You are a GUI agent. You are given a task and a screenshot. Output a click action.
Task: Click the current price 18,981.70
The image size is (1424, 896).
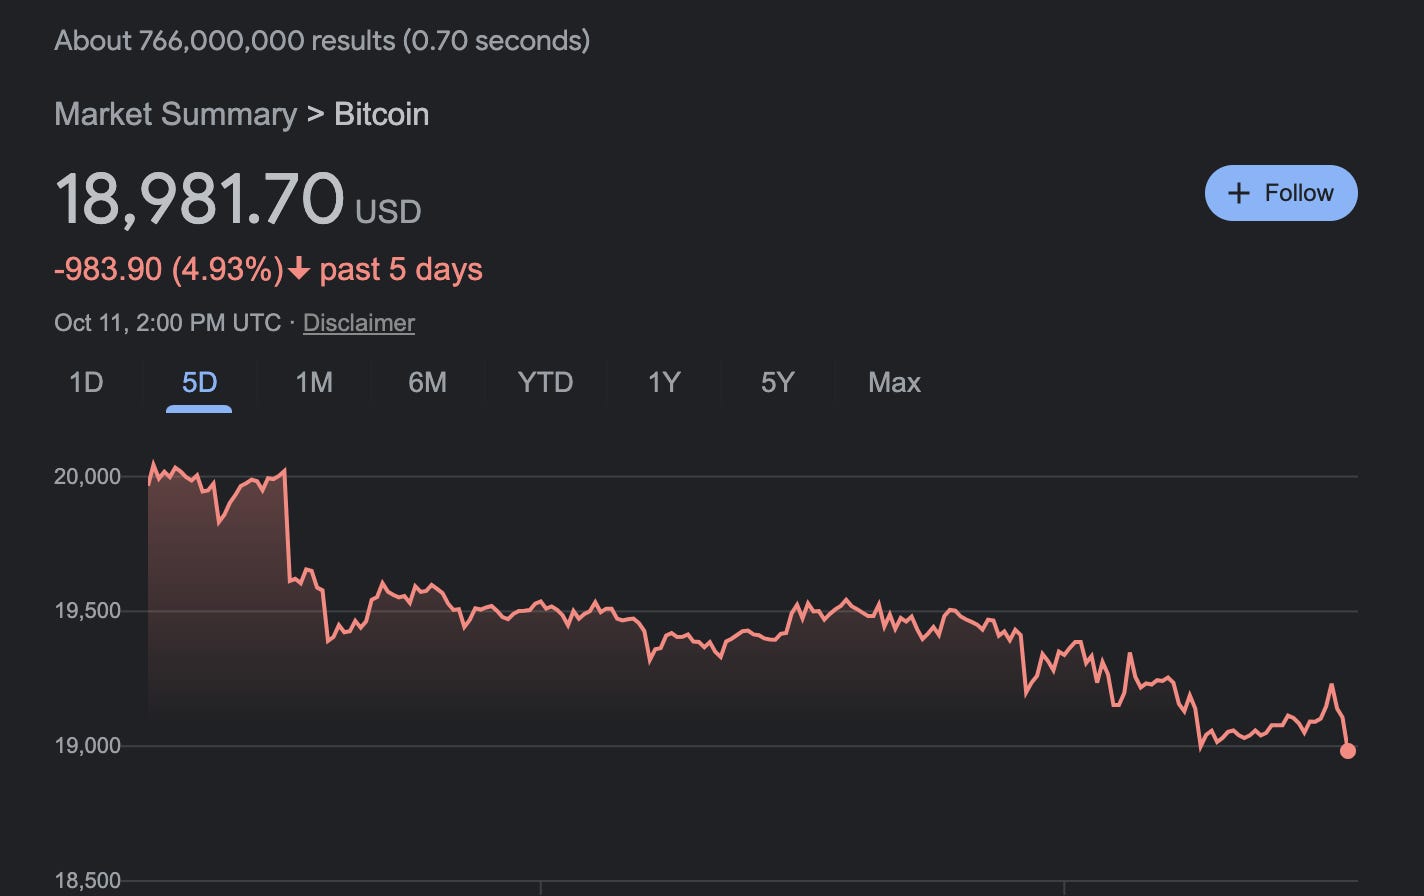[x=198, y=194]
